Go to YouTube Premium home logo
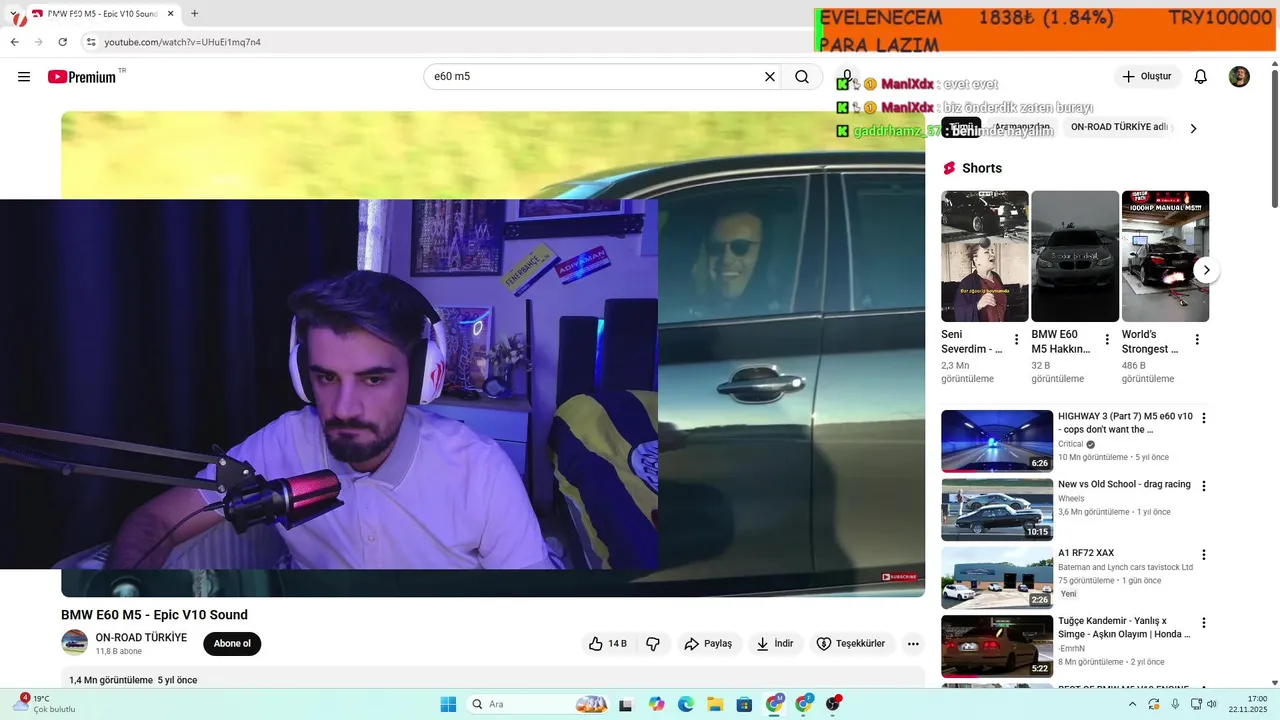 click(82, 77)
